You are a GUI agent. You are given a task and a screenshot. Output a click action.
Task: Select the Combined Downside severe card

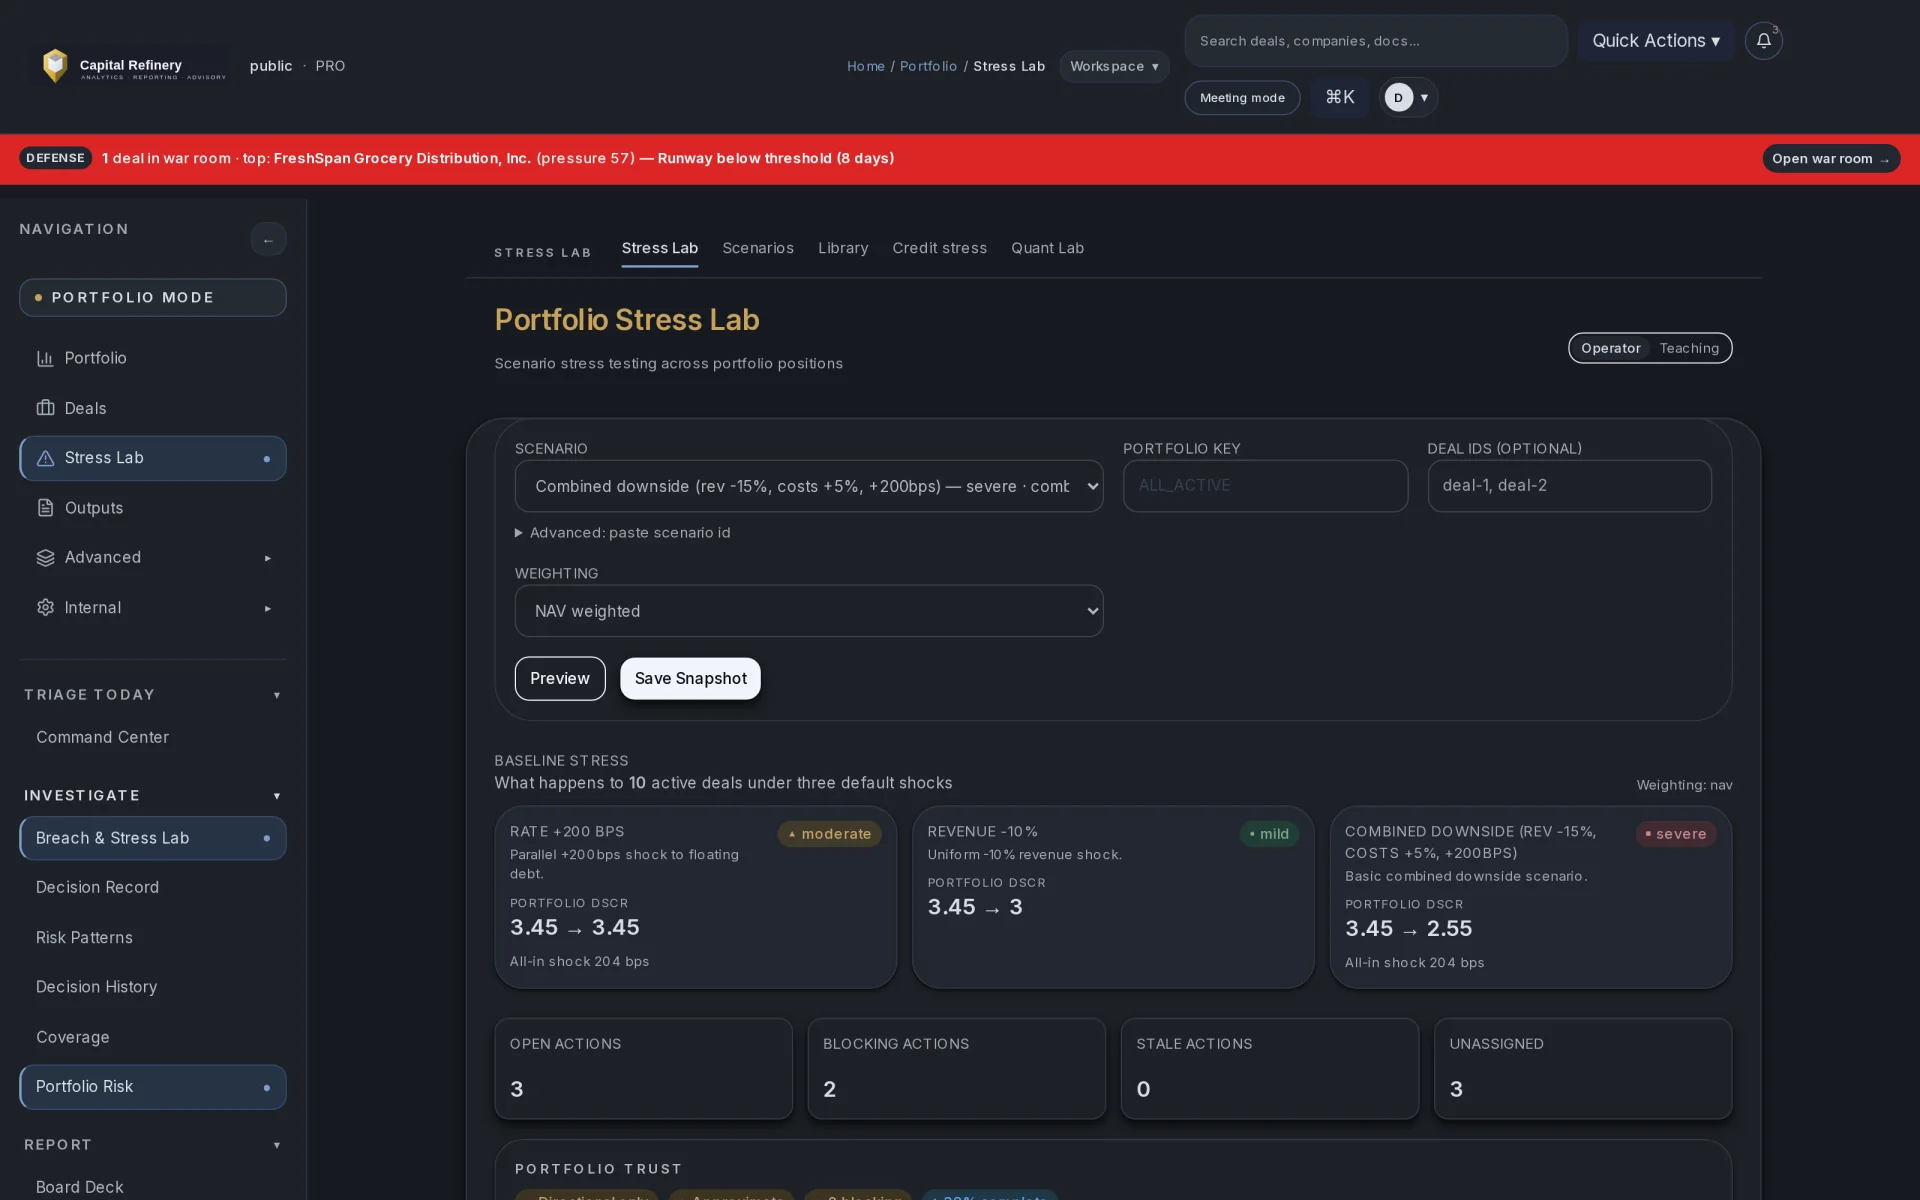click(1531, 898)
